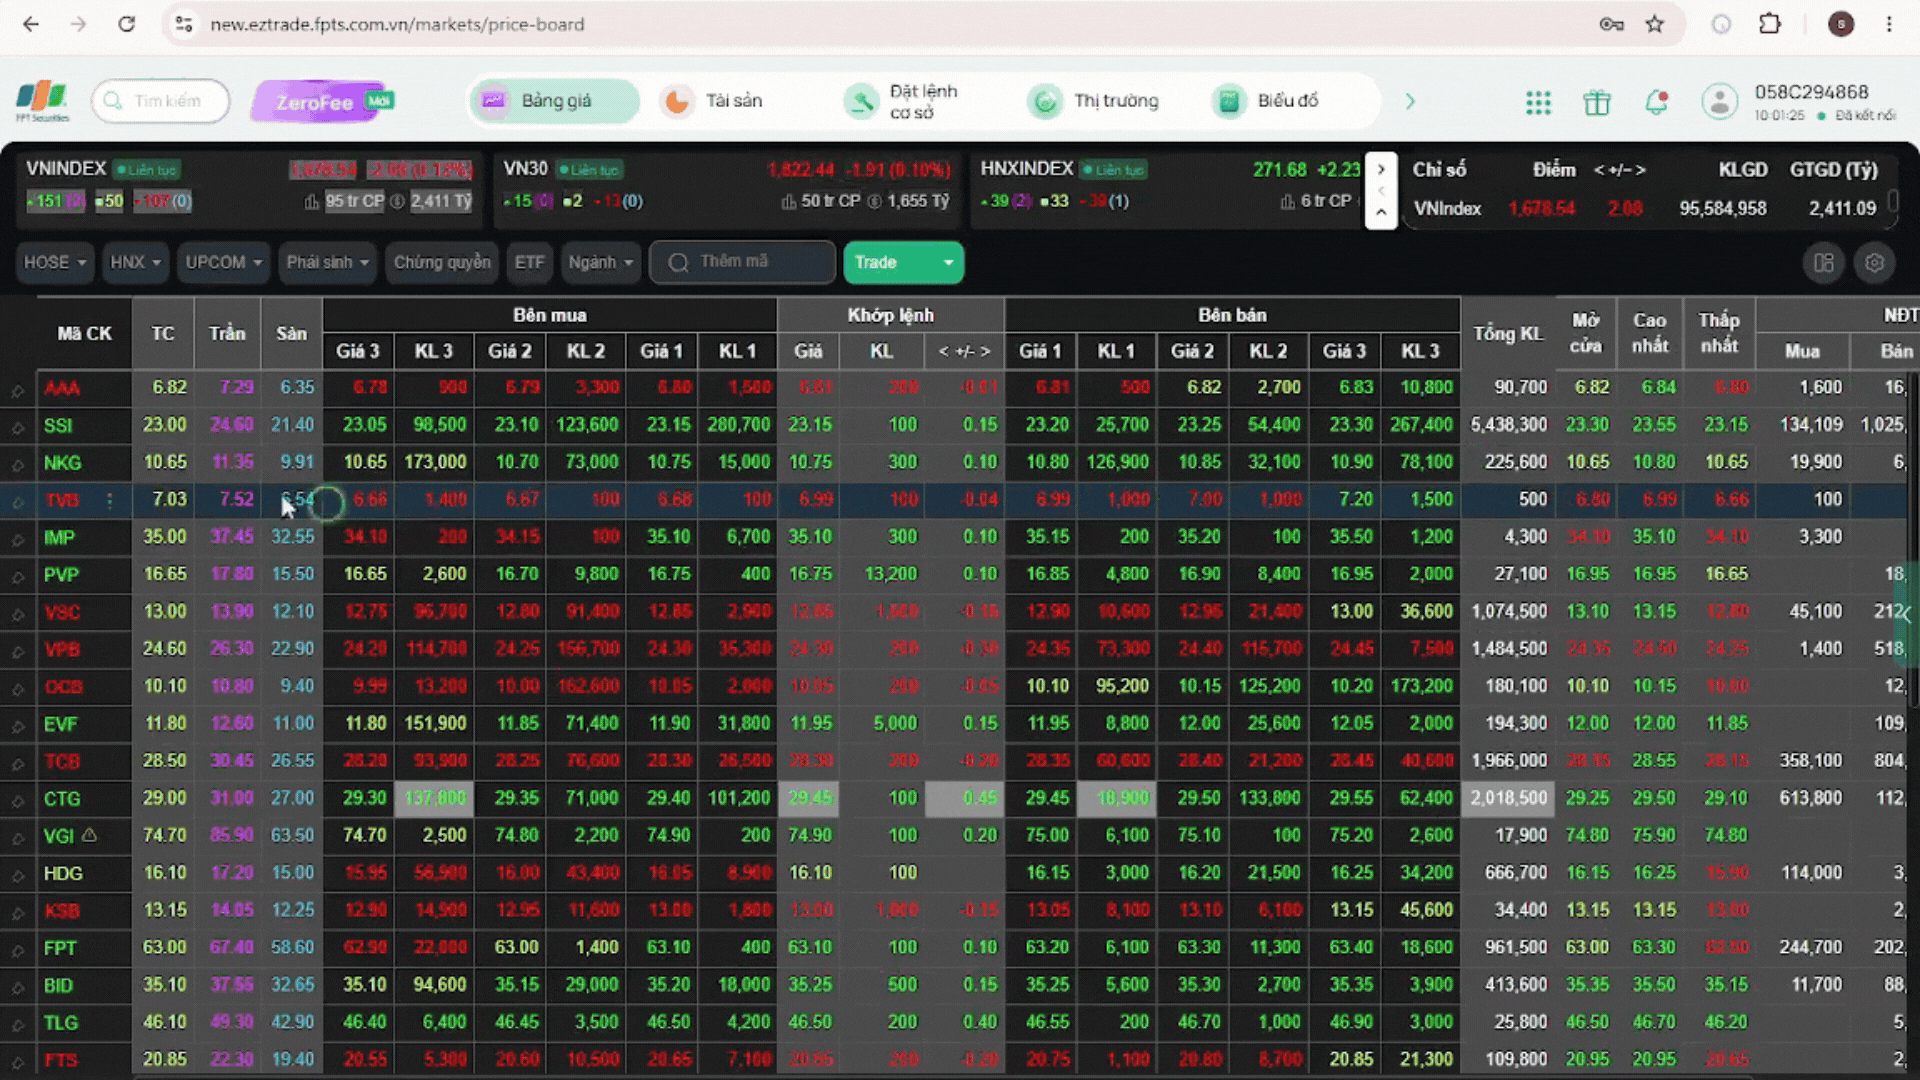Open the Bảng giá tab
The height and width of the screenshot is (1080, 1920).
click(x=555, y=101)
